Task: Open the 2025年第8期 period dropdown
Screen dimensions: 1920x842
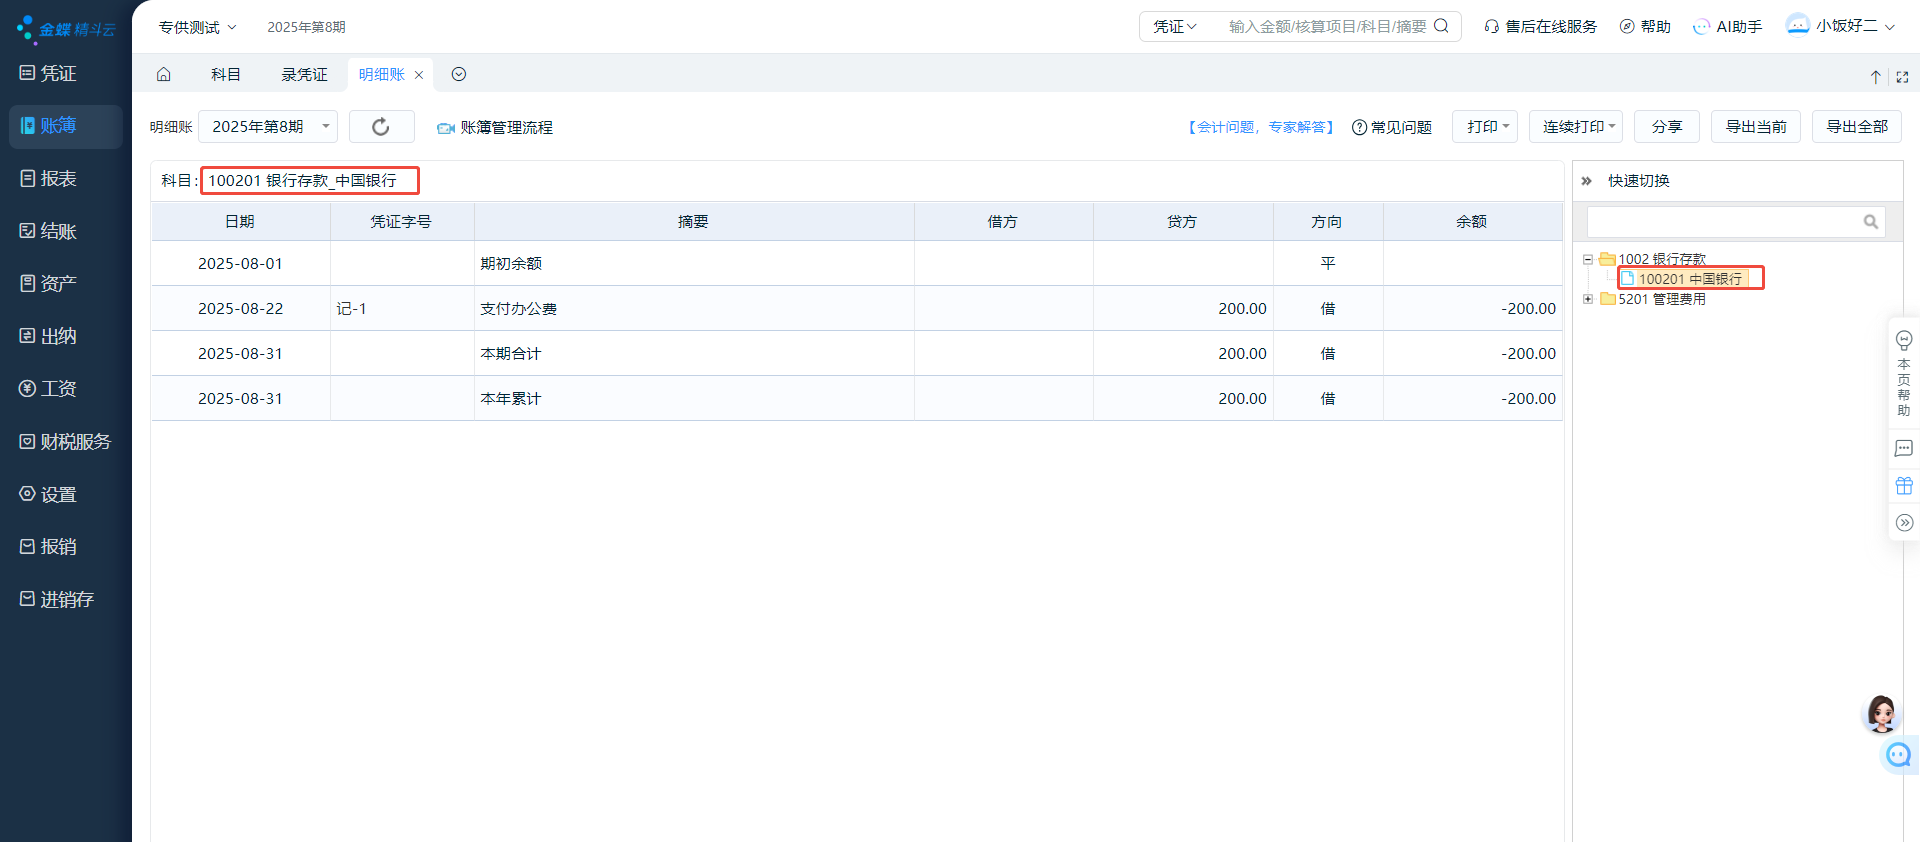Action: (268, 127)
